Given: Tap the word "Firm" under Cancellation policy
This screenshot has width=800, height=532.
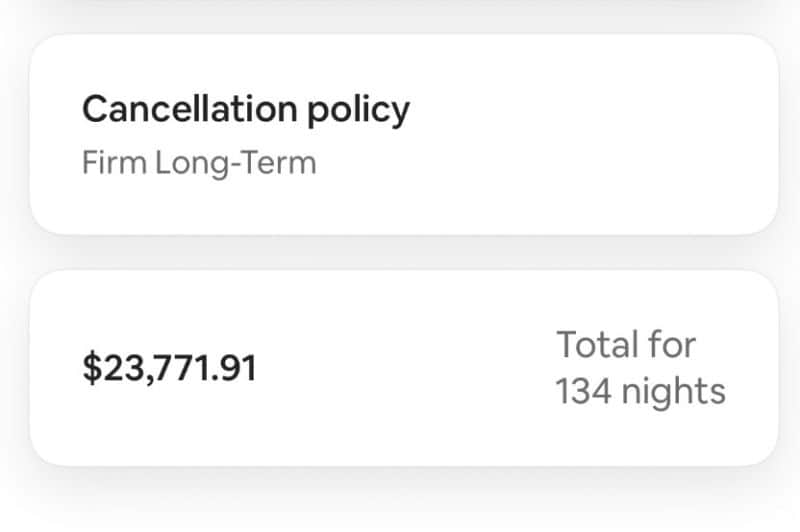Looking at the screenshot, I should tap(114, 162).
